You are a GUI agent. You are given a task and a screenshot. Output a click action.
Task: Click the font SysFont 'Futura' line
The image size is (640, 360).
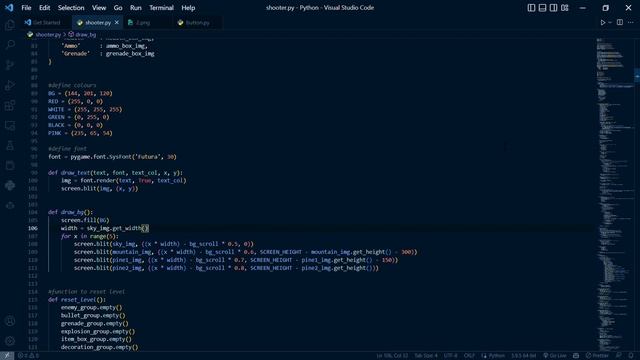(112, 157)
